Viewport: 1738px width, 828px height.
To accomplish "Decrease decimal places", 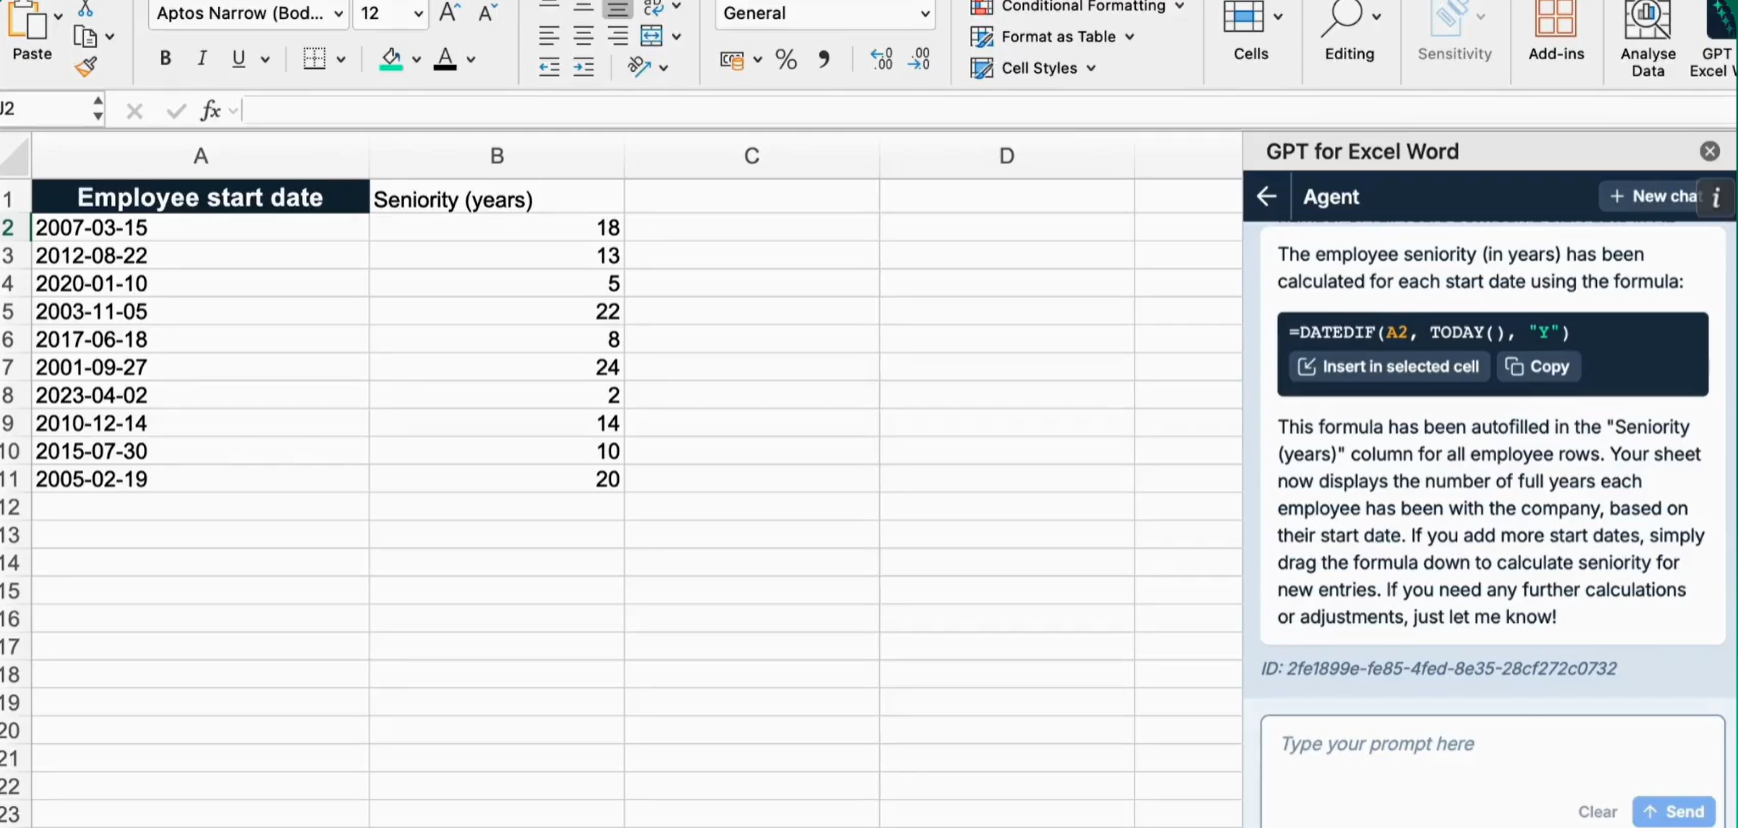I will 919,60.
